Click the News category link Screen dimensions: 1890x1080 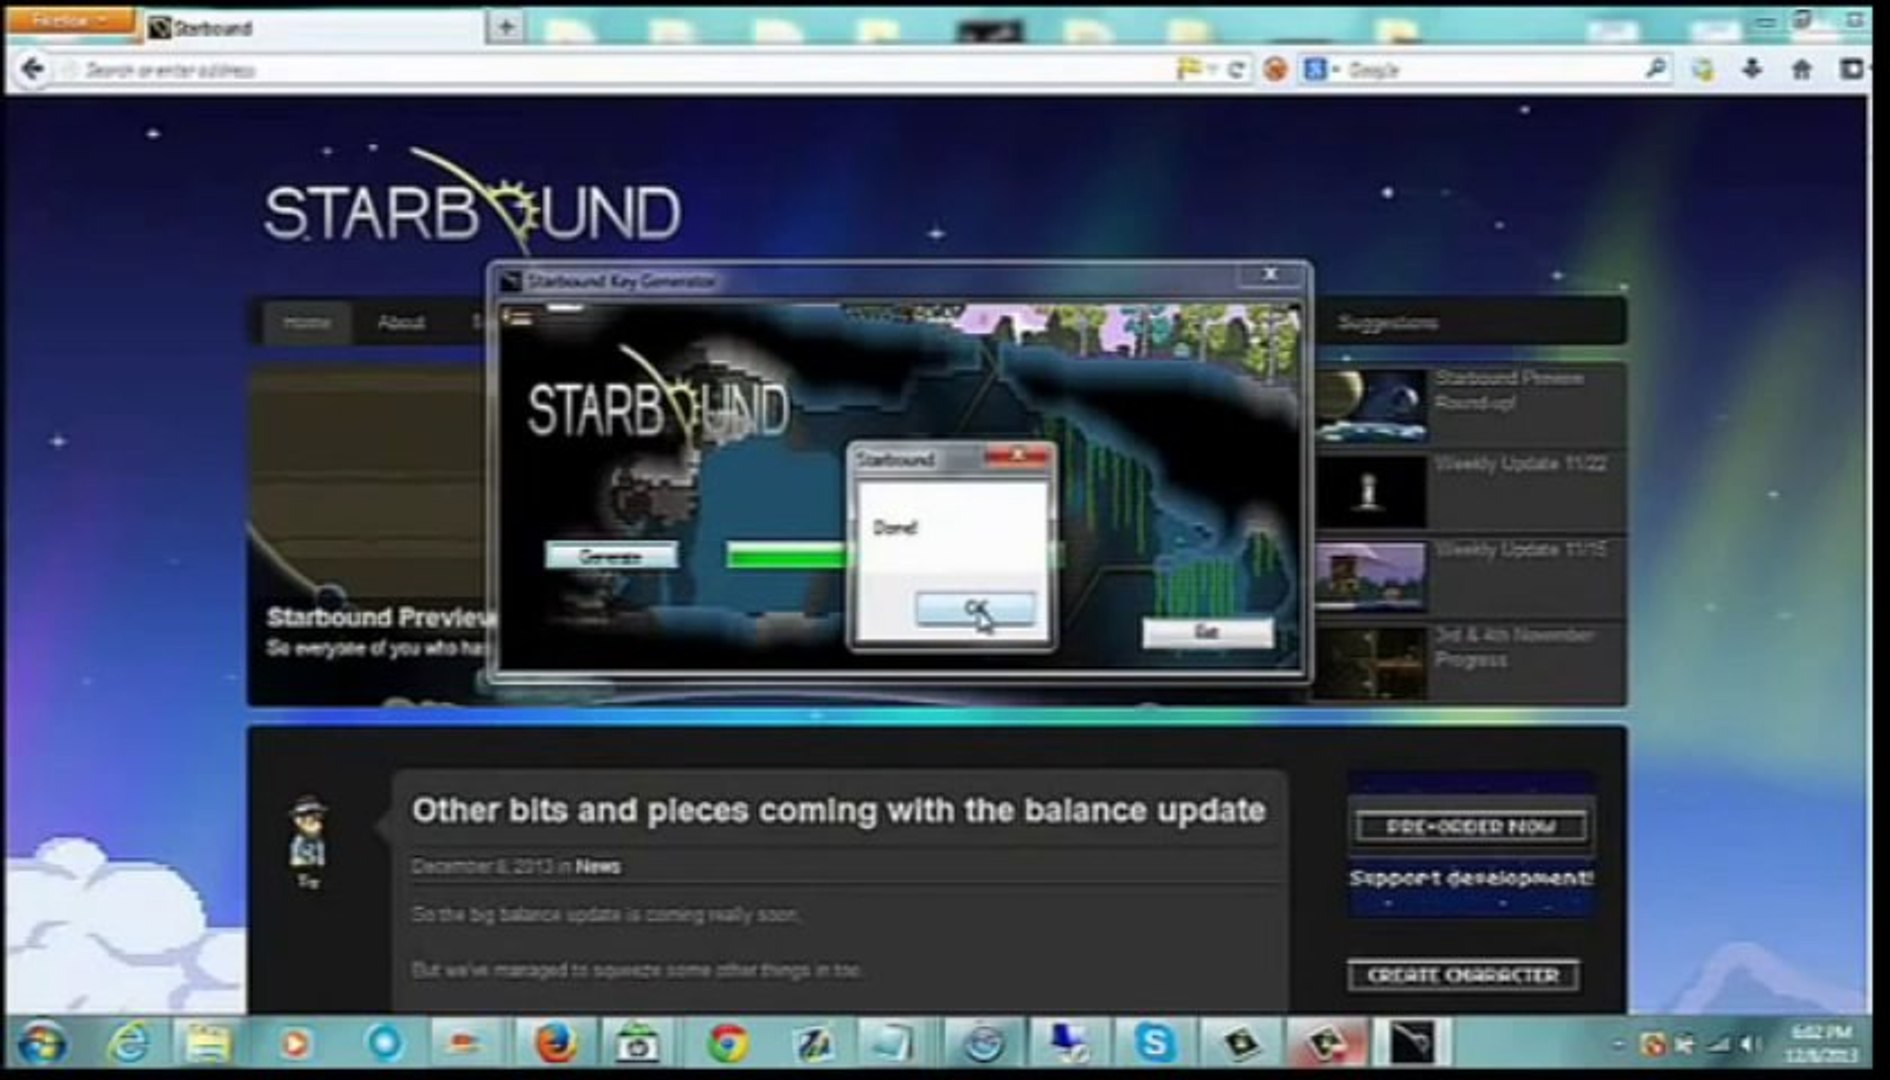[598, 867]
